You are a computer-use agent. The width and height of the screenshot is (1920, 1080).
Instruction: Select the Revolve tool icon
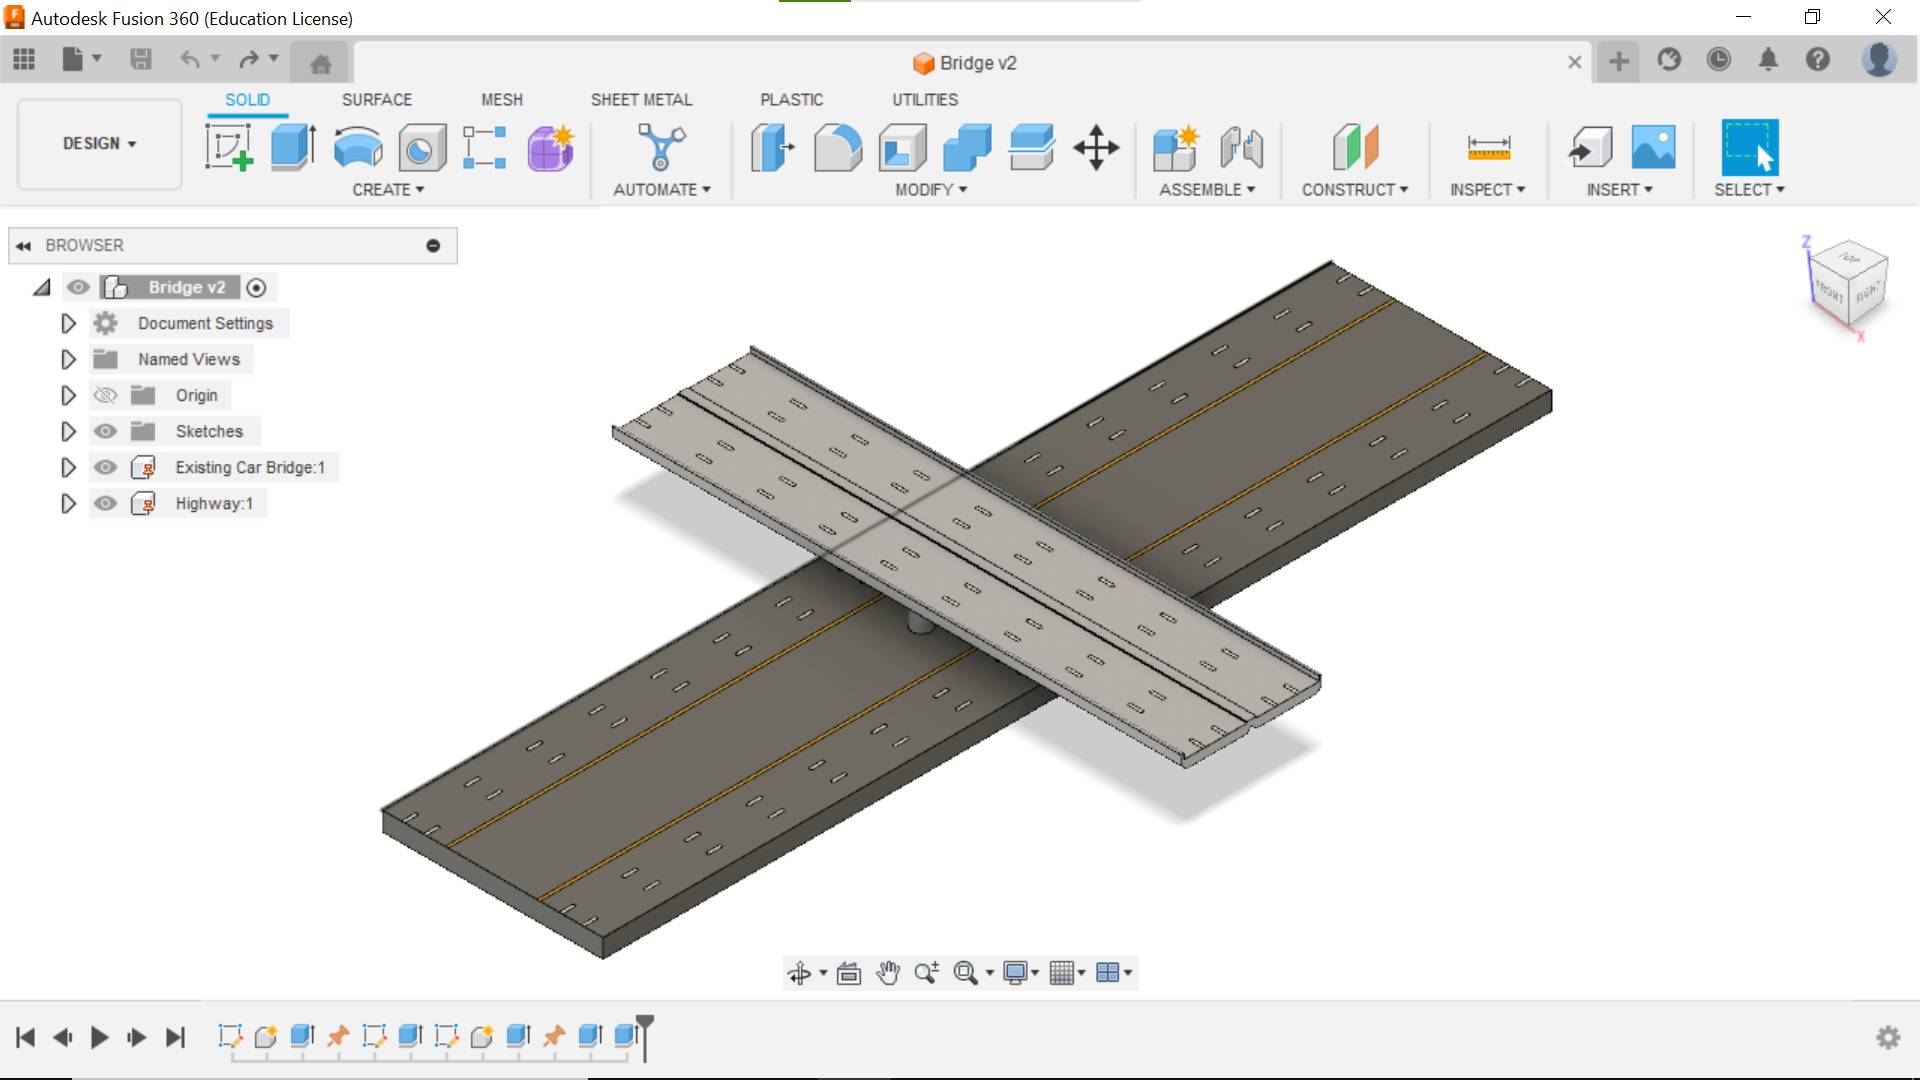[x=357, y=147]
